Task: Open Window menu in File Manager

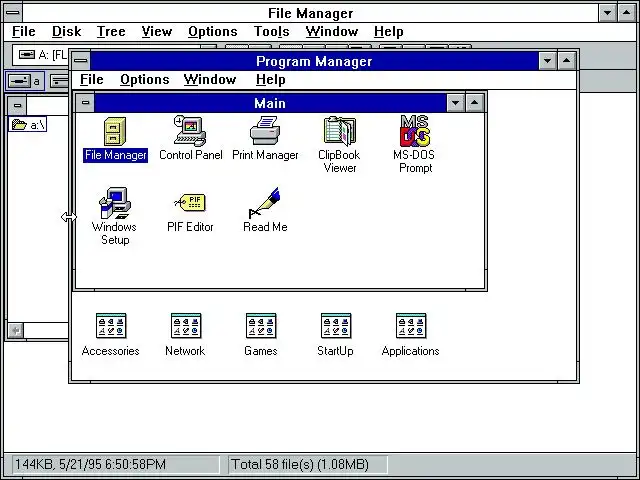Action: 332,31
